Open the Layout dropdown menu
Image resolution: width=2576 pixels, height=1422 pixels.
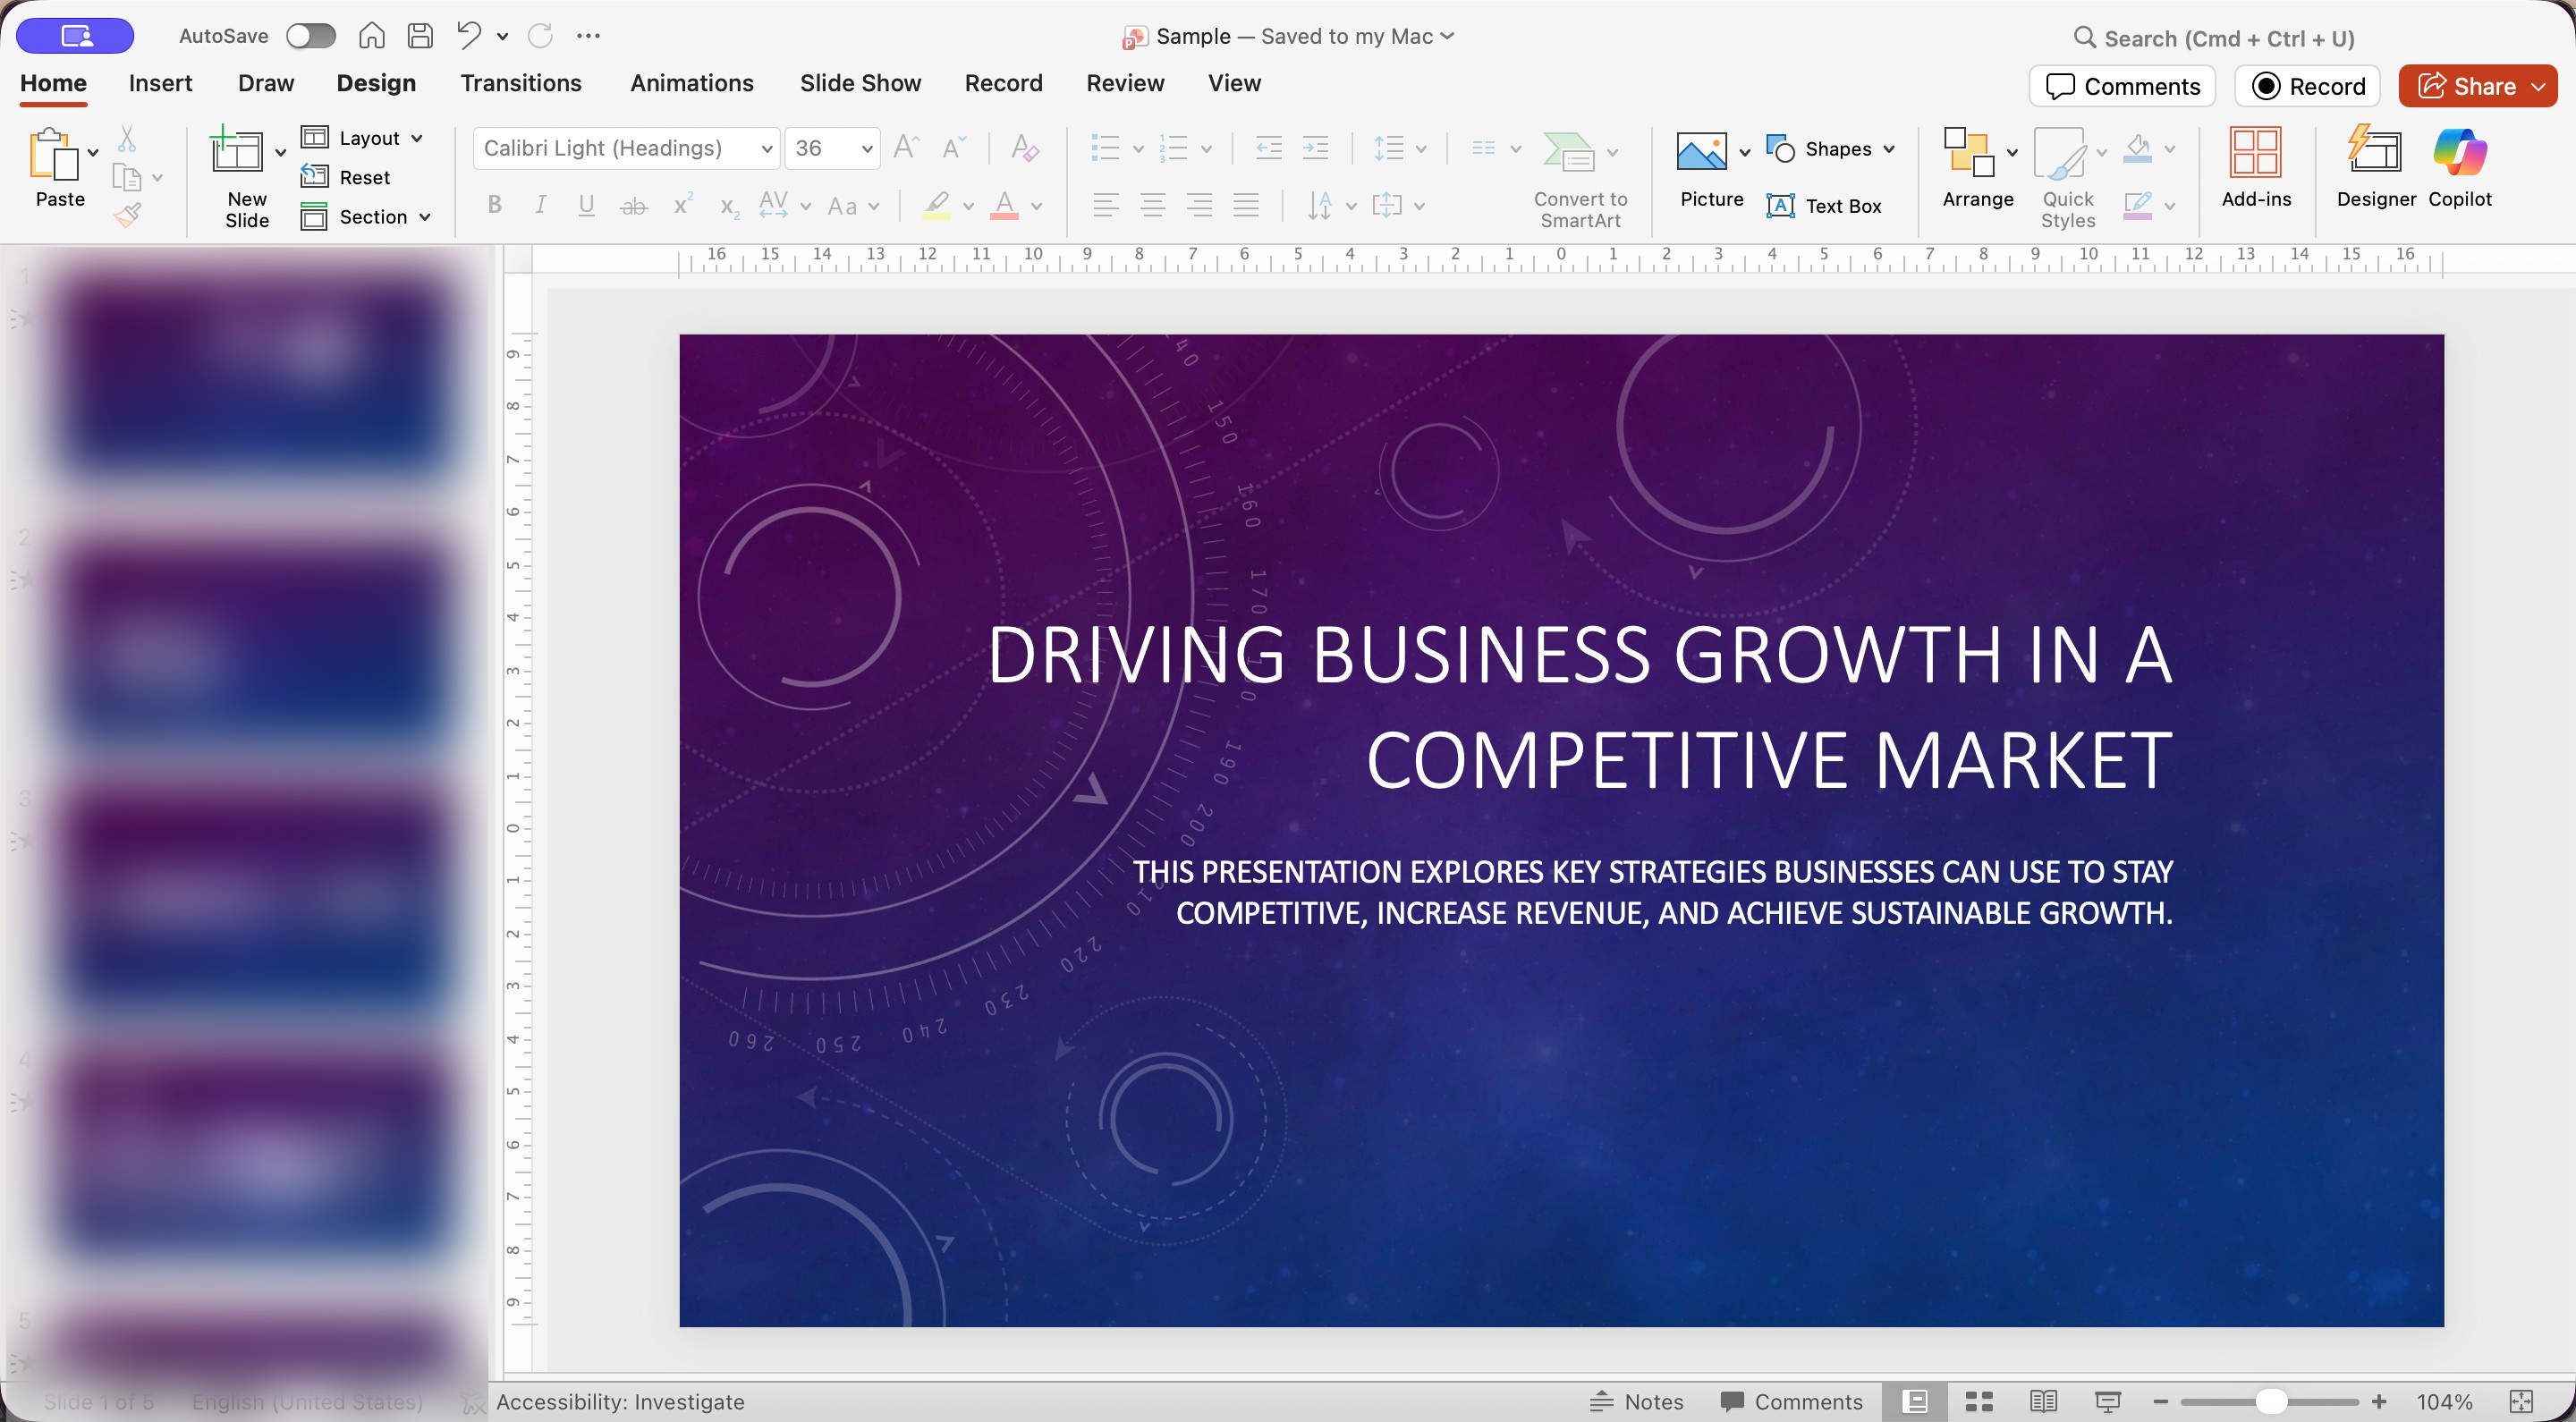click(x=362, y=138)
